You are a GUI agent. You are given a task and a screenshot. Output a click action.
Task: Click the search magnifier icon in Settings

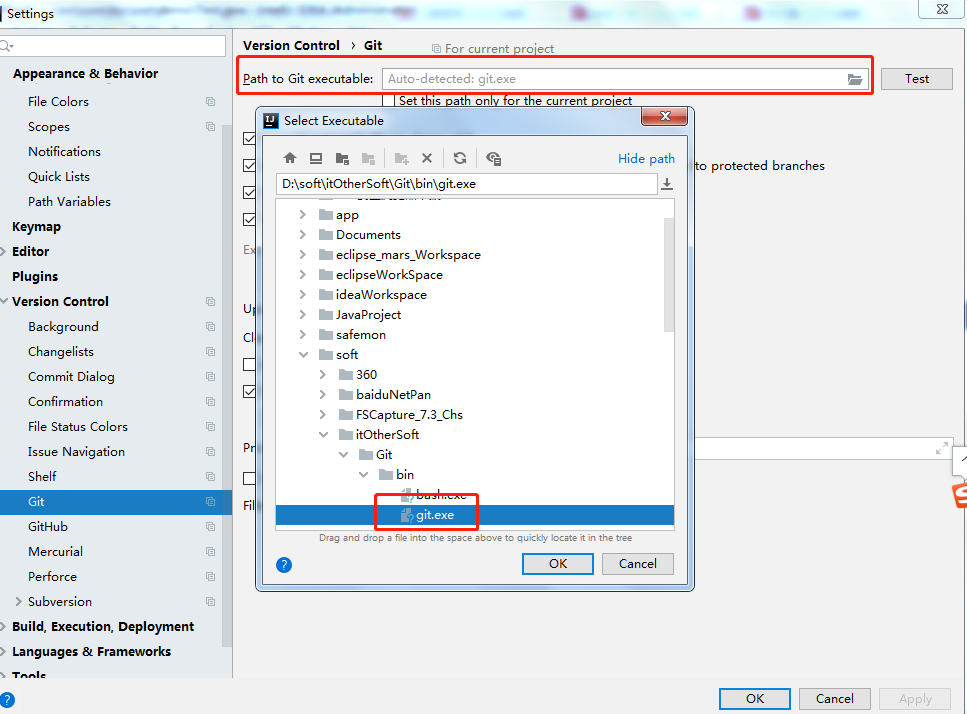coord(6,46)
